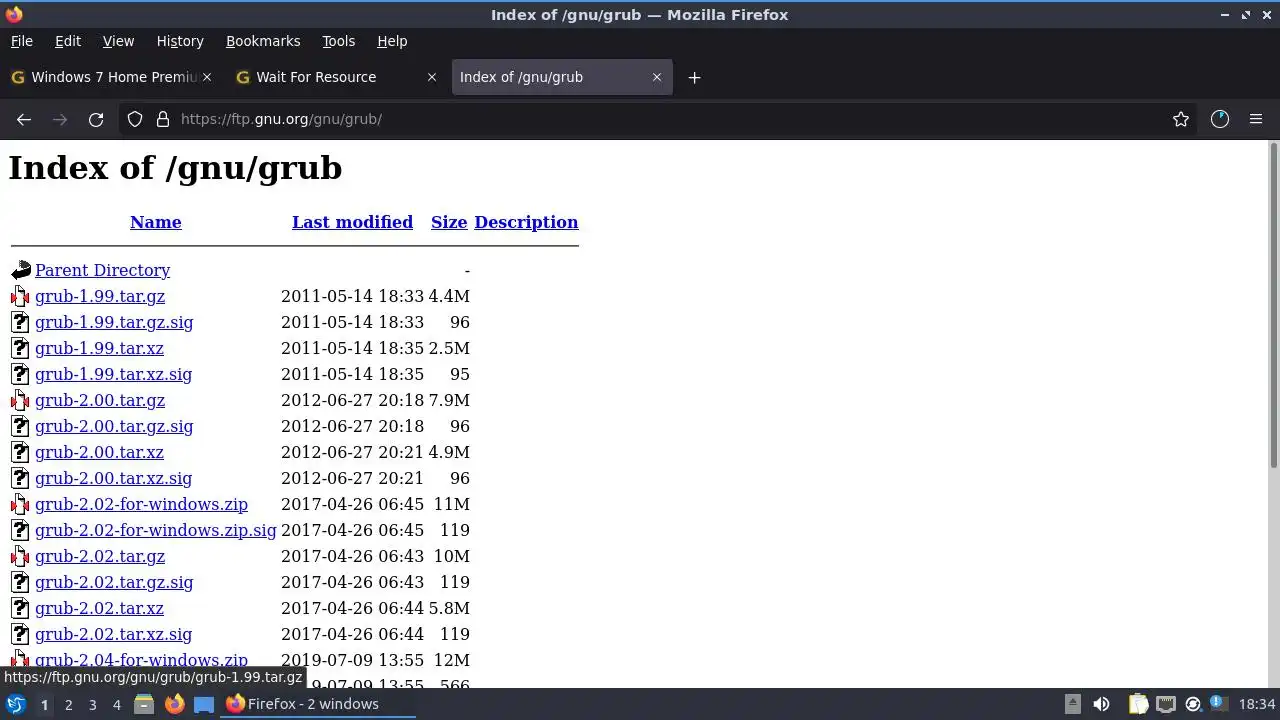The image size is (1280, 720).
Task: Click the vertical page scrollbar thumb
Action: 1273,305
